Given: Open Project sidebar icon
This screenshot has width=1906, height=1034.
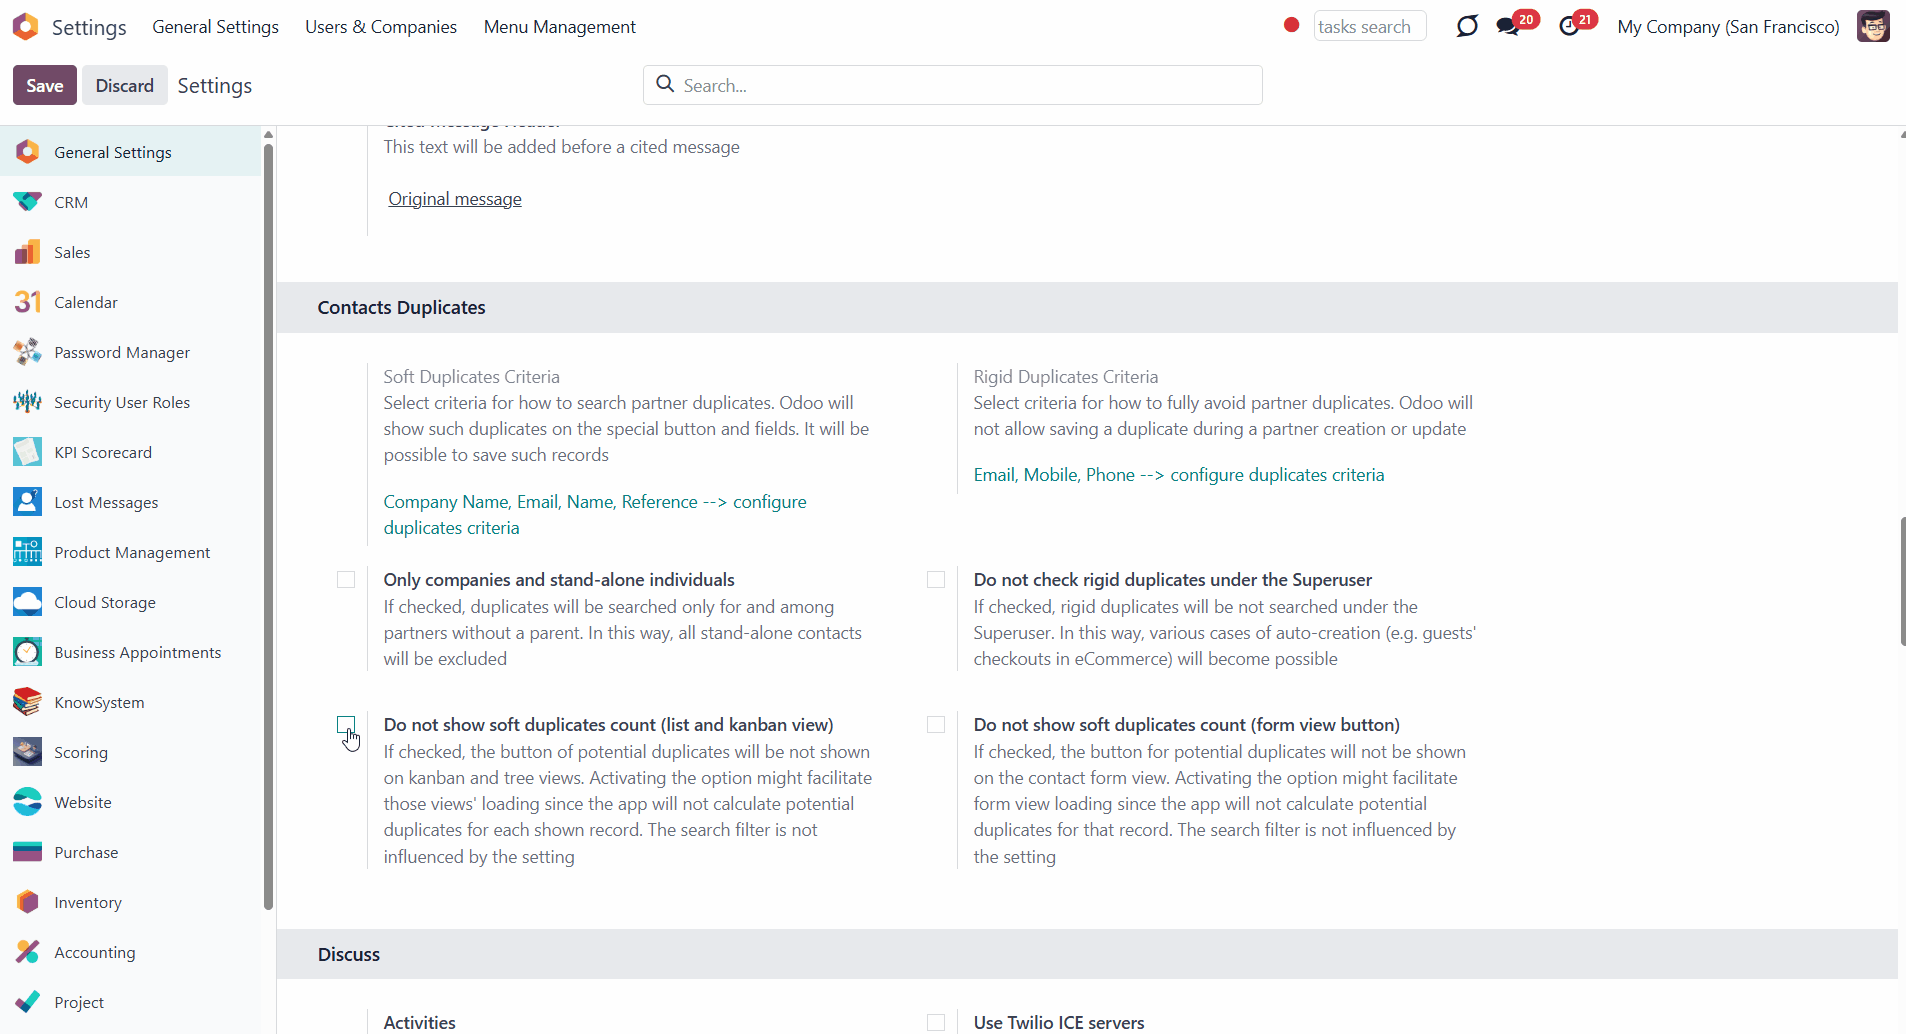Looking at the screenshot, I should click(28, 1002).
